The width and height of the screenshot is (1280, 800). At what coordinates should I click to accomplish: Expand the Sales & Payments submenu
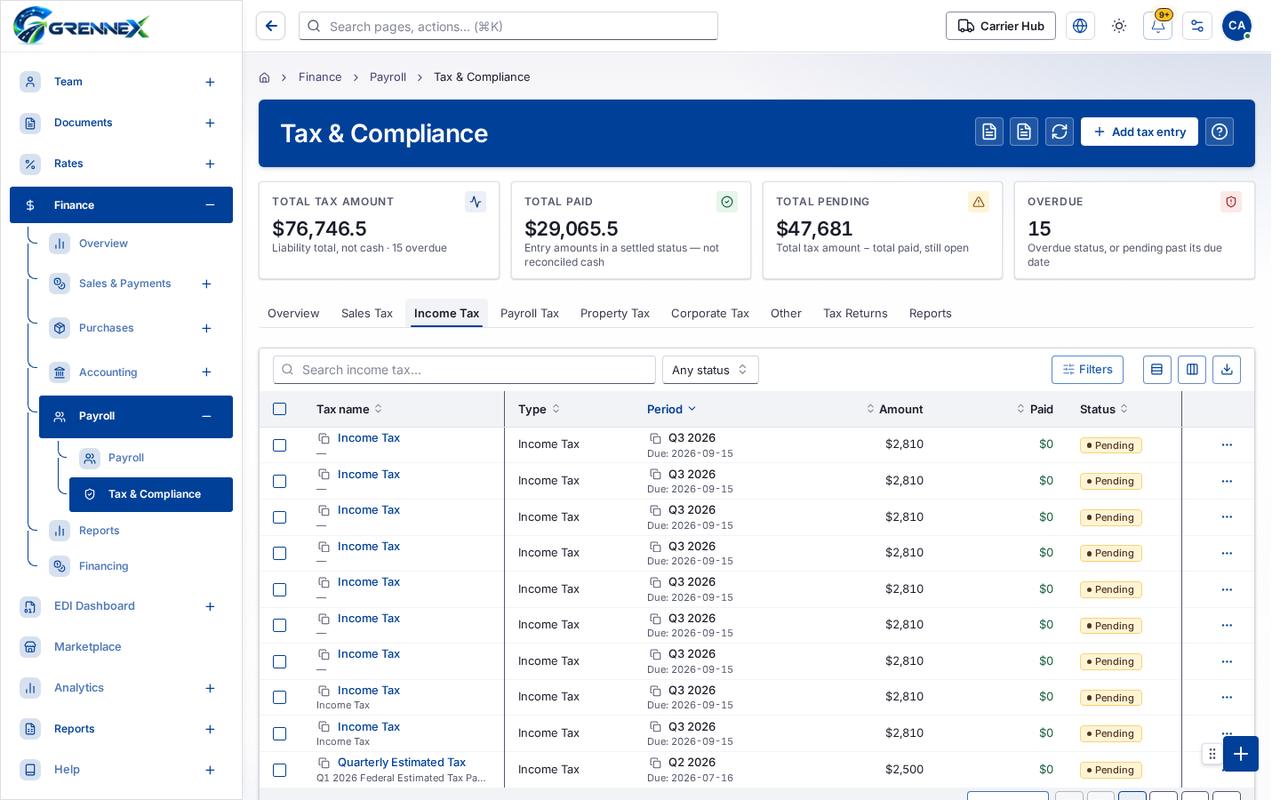(x=206, y=284)
